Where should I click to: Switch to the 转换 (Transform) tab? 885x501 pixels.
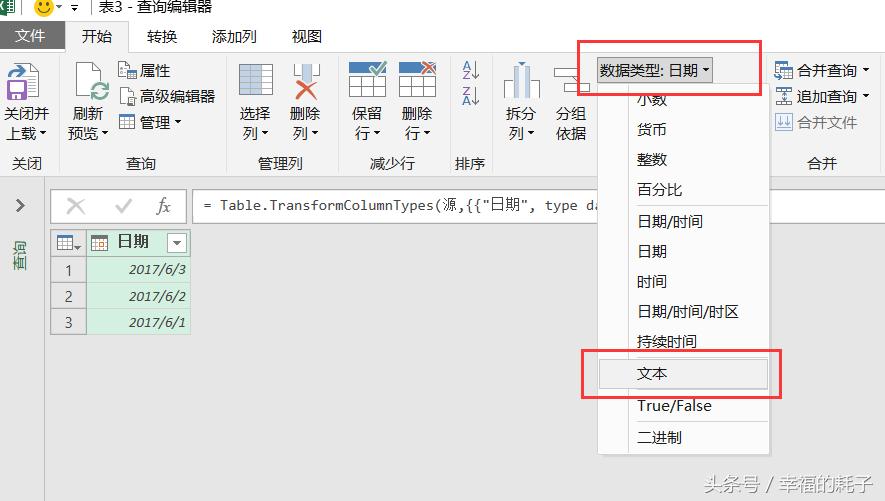coord(162,36)
